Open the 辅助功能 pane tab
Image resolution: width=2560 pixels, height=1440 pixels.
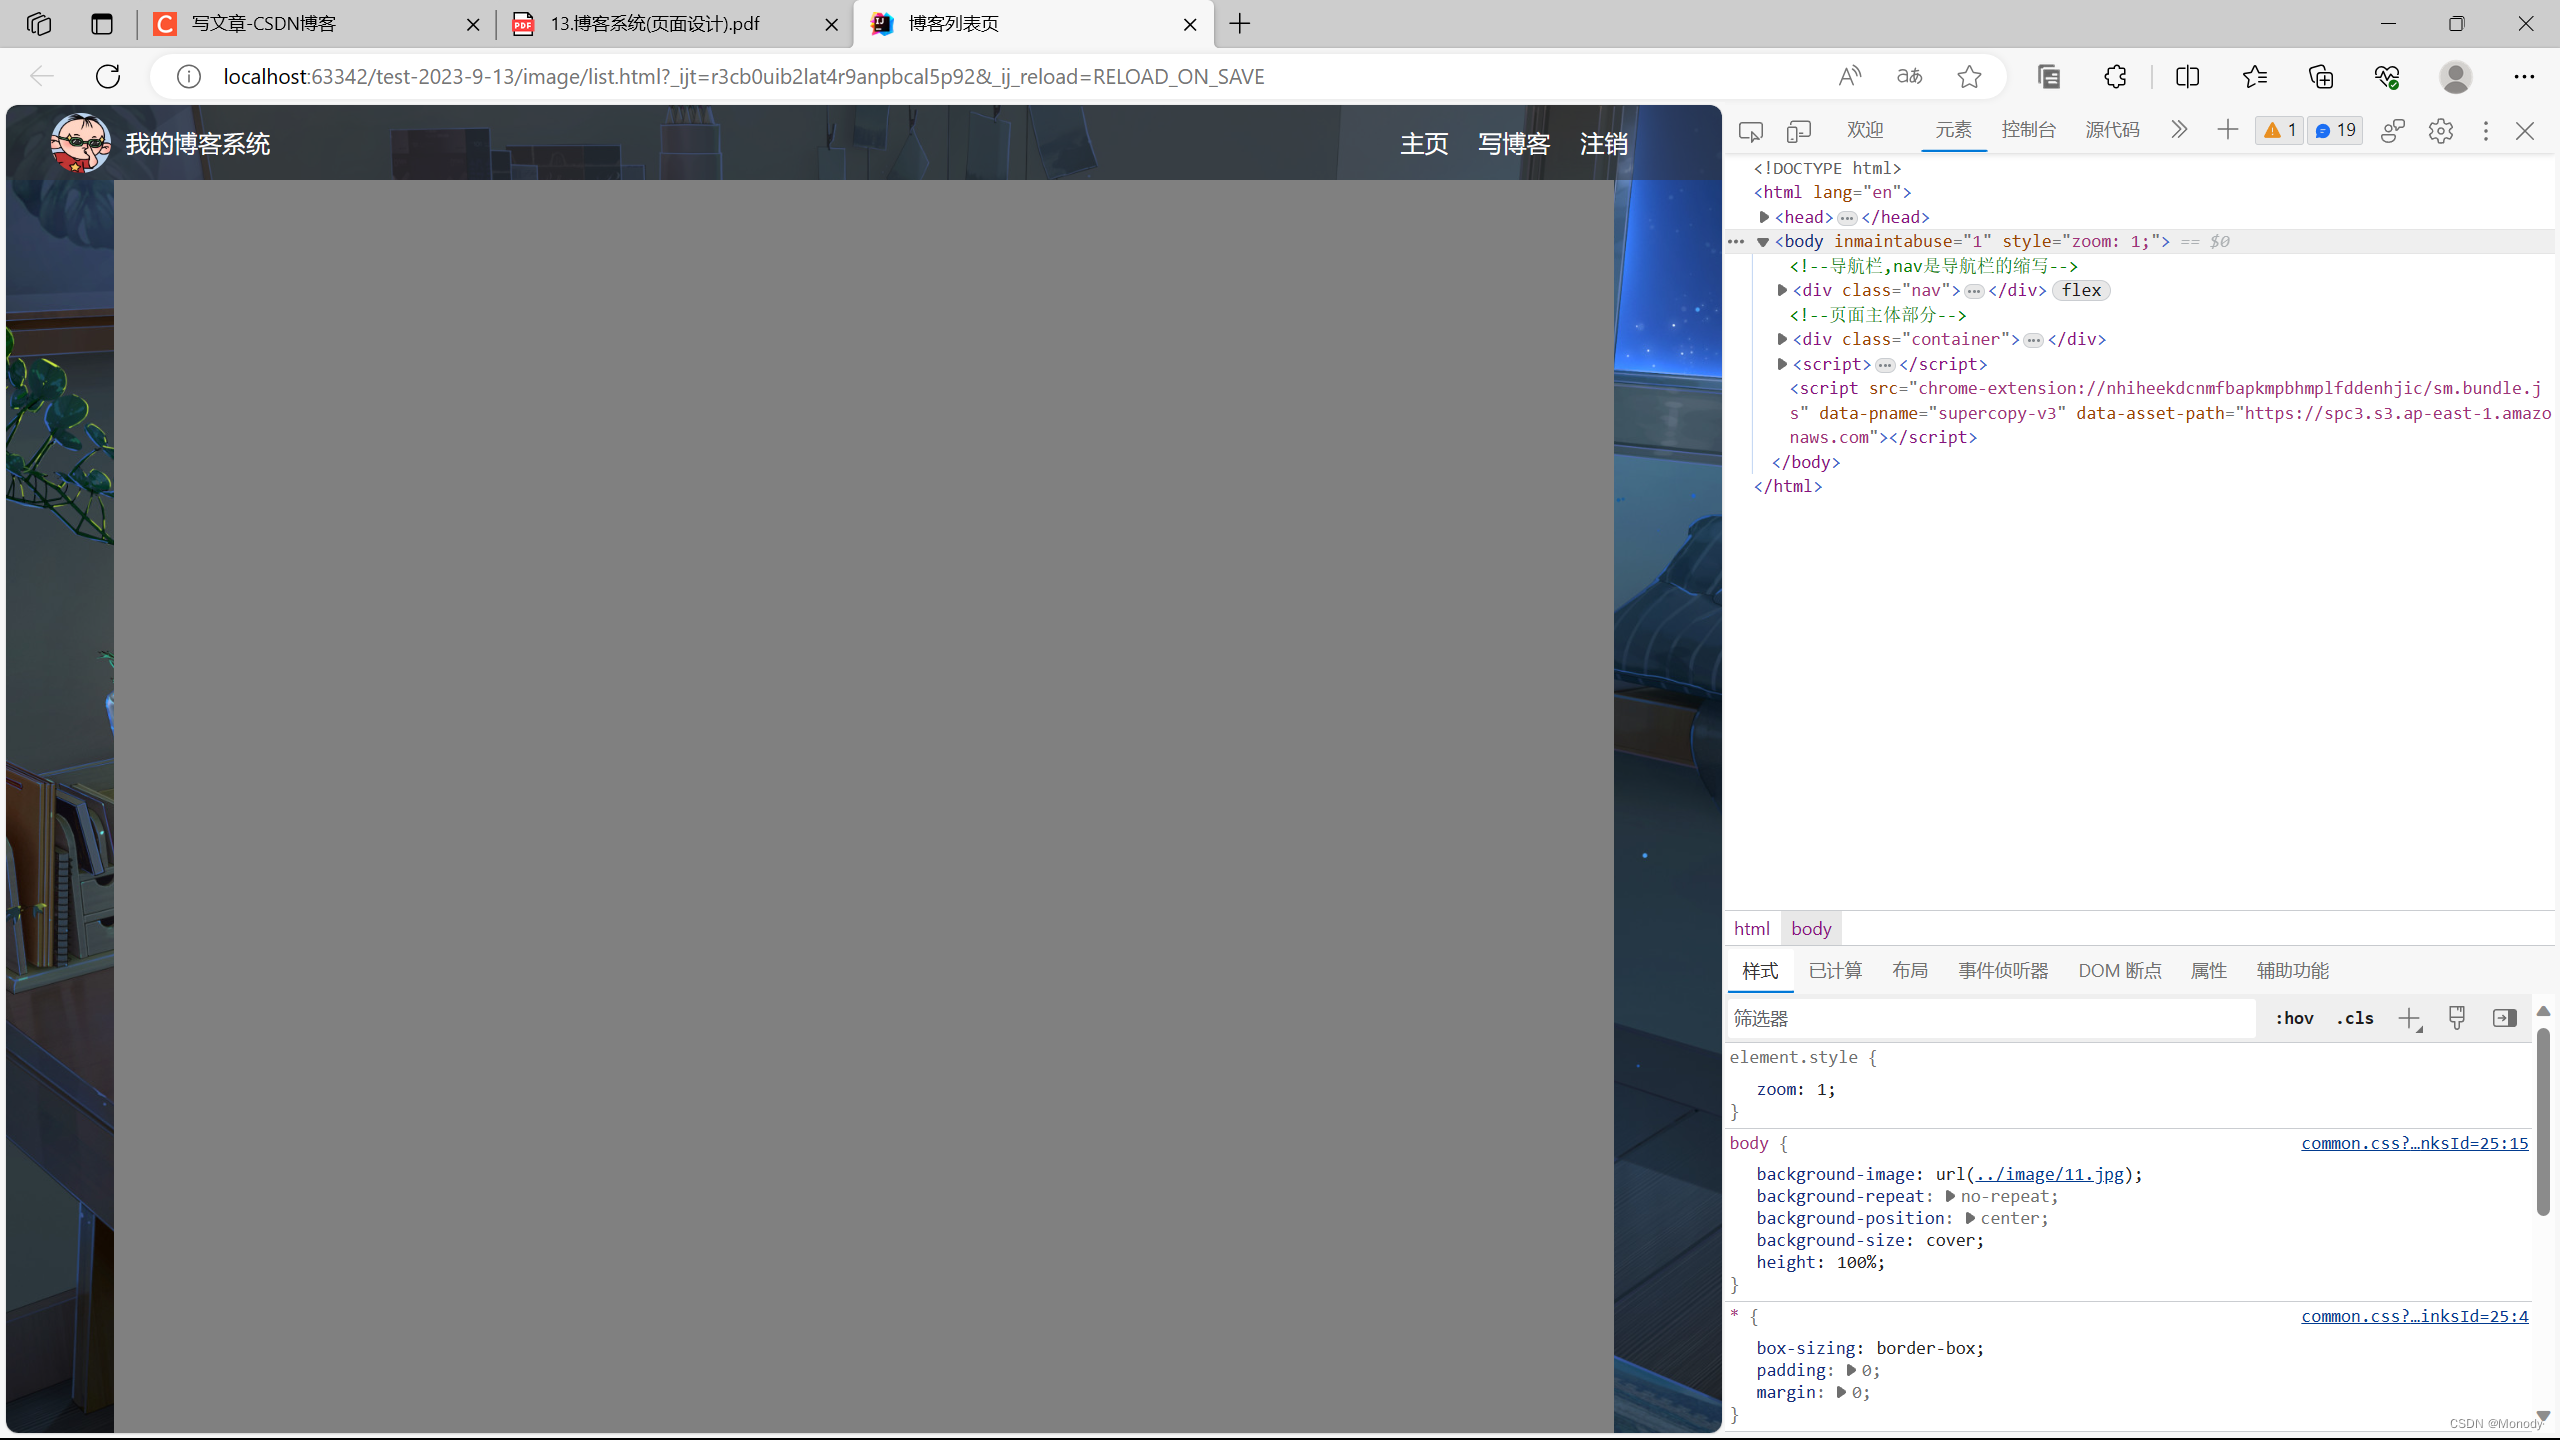click(x=2293, y=971)
